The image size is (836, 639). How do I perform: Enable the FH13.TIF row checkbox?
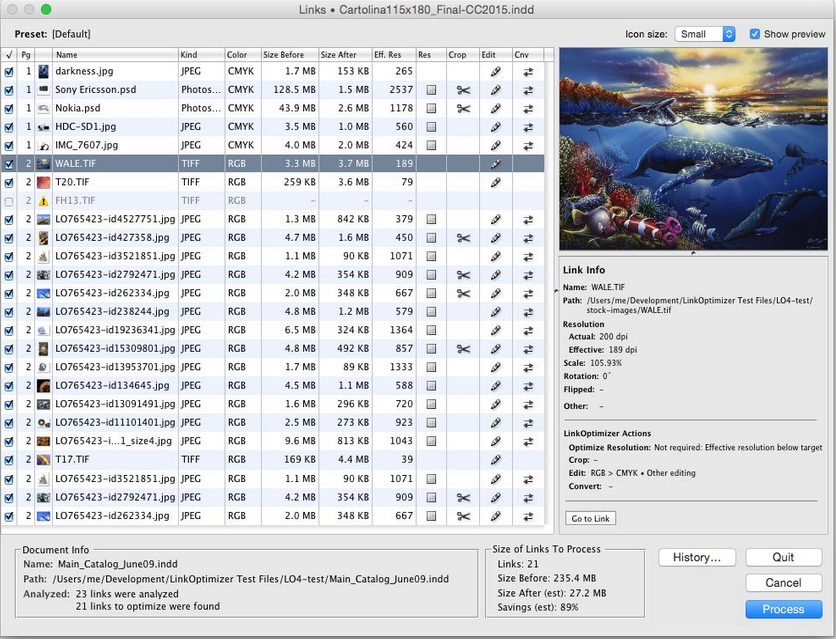(x=10, y=200)
